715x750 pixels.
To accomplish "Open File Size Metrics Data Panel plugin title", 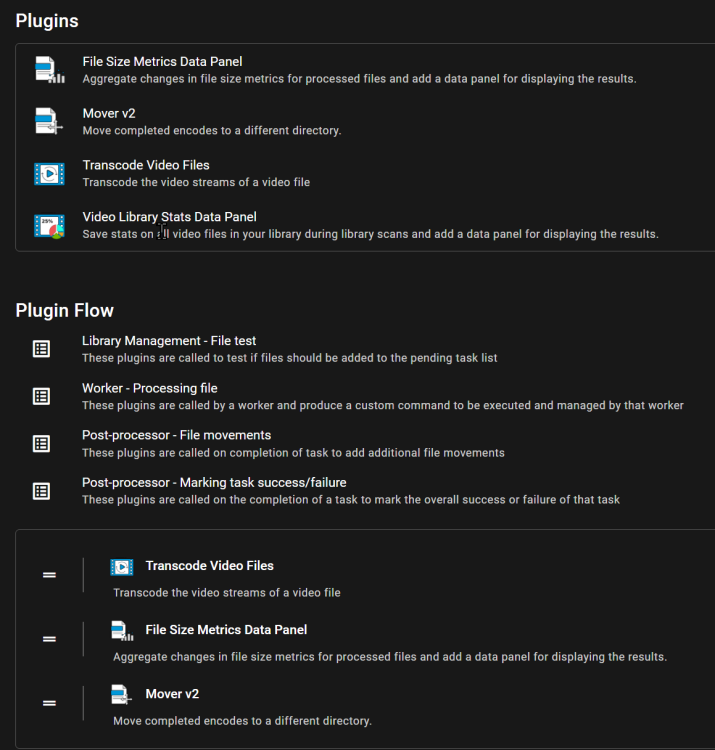I will coord(162,62).
